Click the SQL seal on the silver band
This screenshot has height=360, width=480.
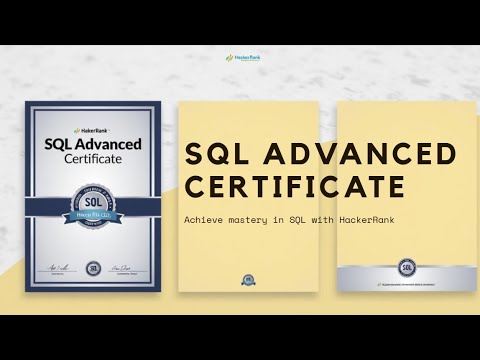(x=407, y=267)
